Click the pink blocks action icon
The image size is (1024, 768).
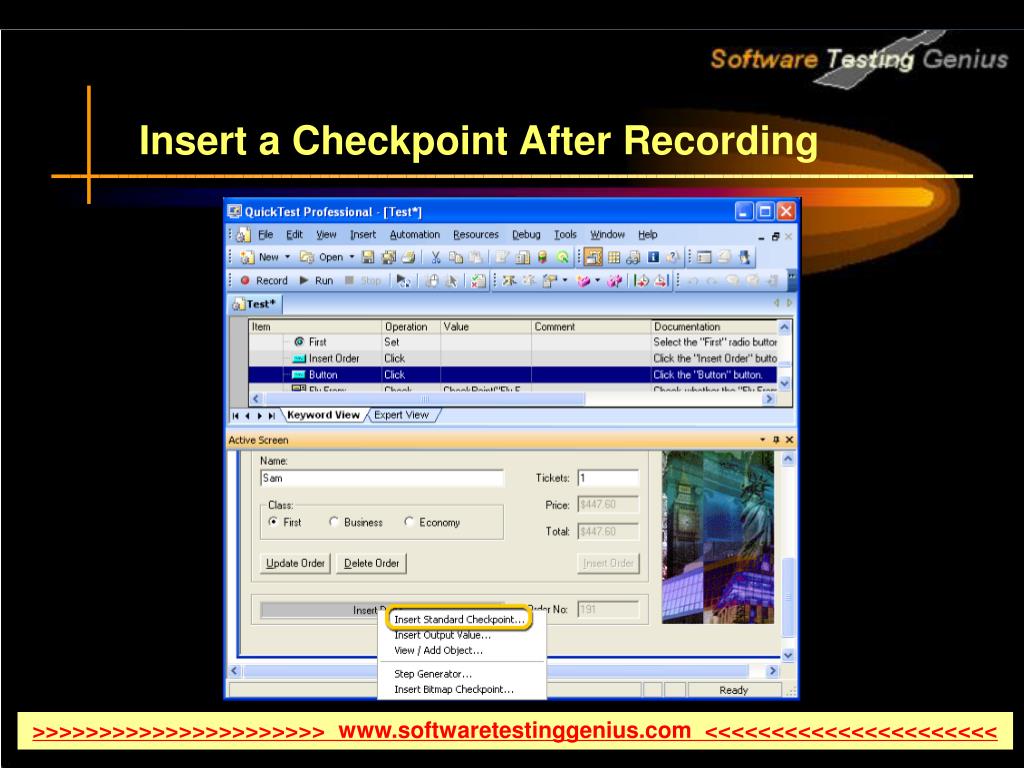click(583, 281)
